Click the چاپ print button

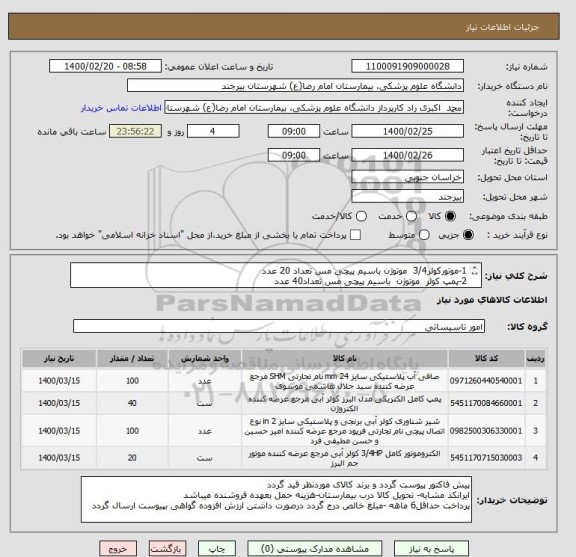click(x=216, y=549)
